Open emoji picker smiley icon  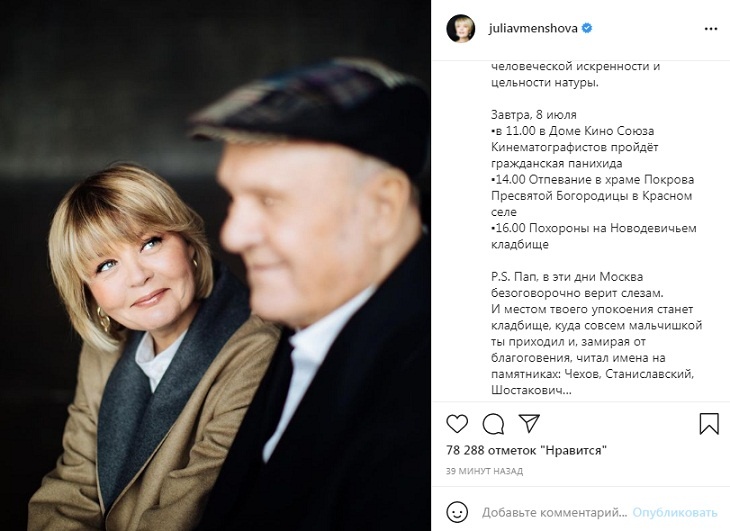pyautogui.click(x=457, y=512)
